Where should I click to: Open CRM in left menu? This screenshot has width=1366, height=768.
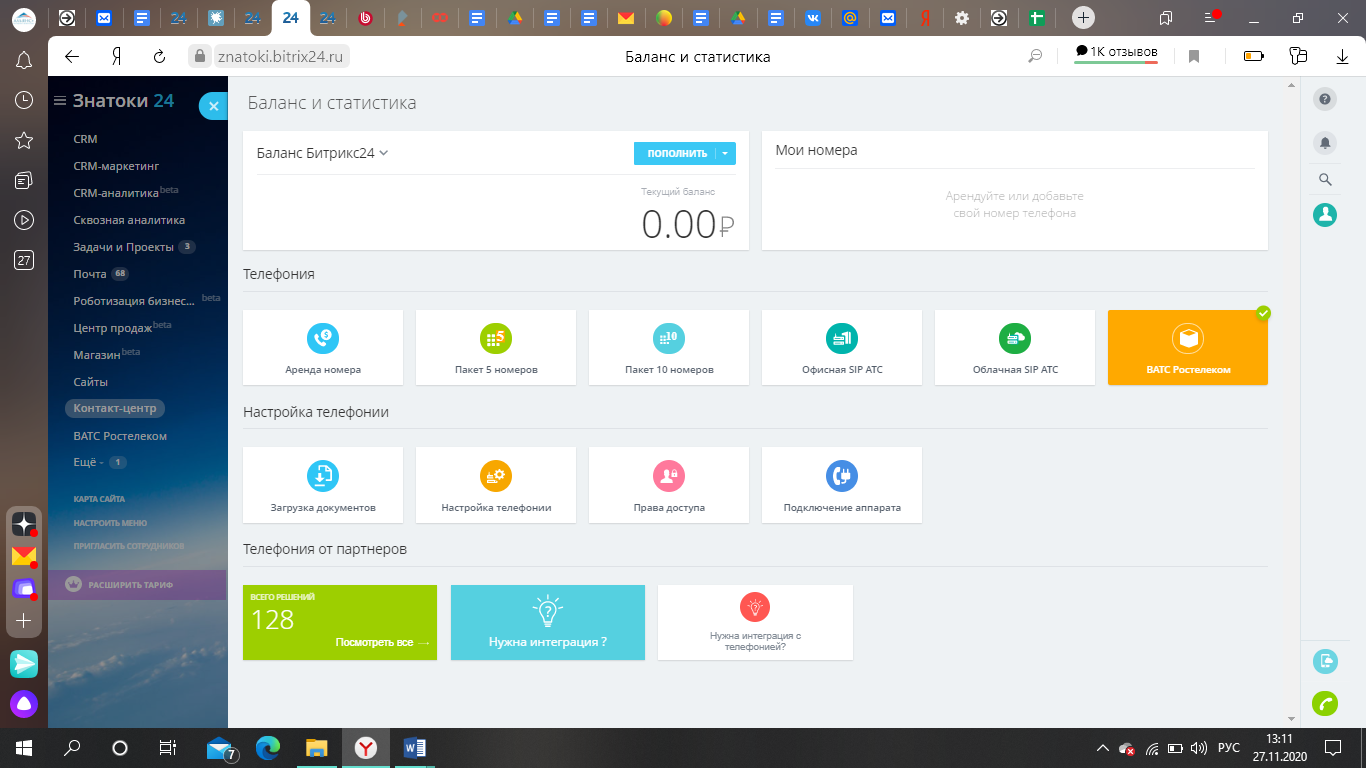(85, 139)
